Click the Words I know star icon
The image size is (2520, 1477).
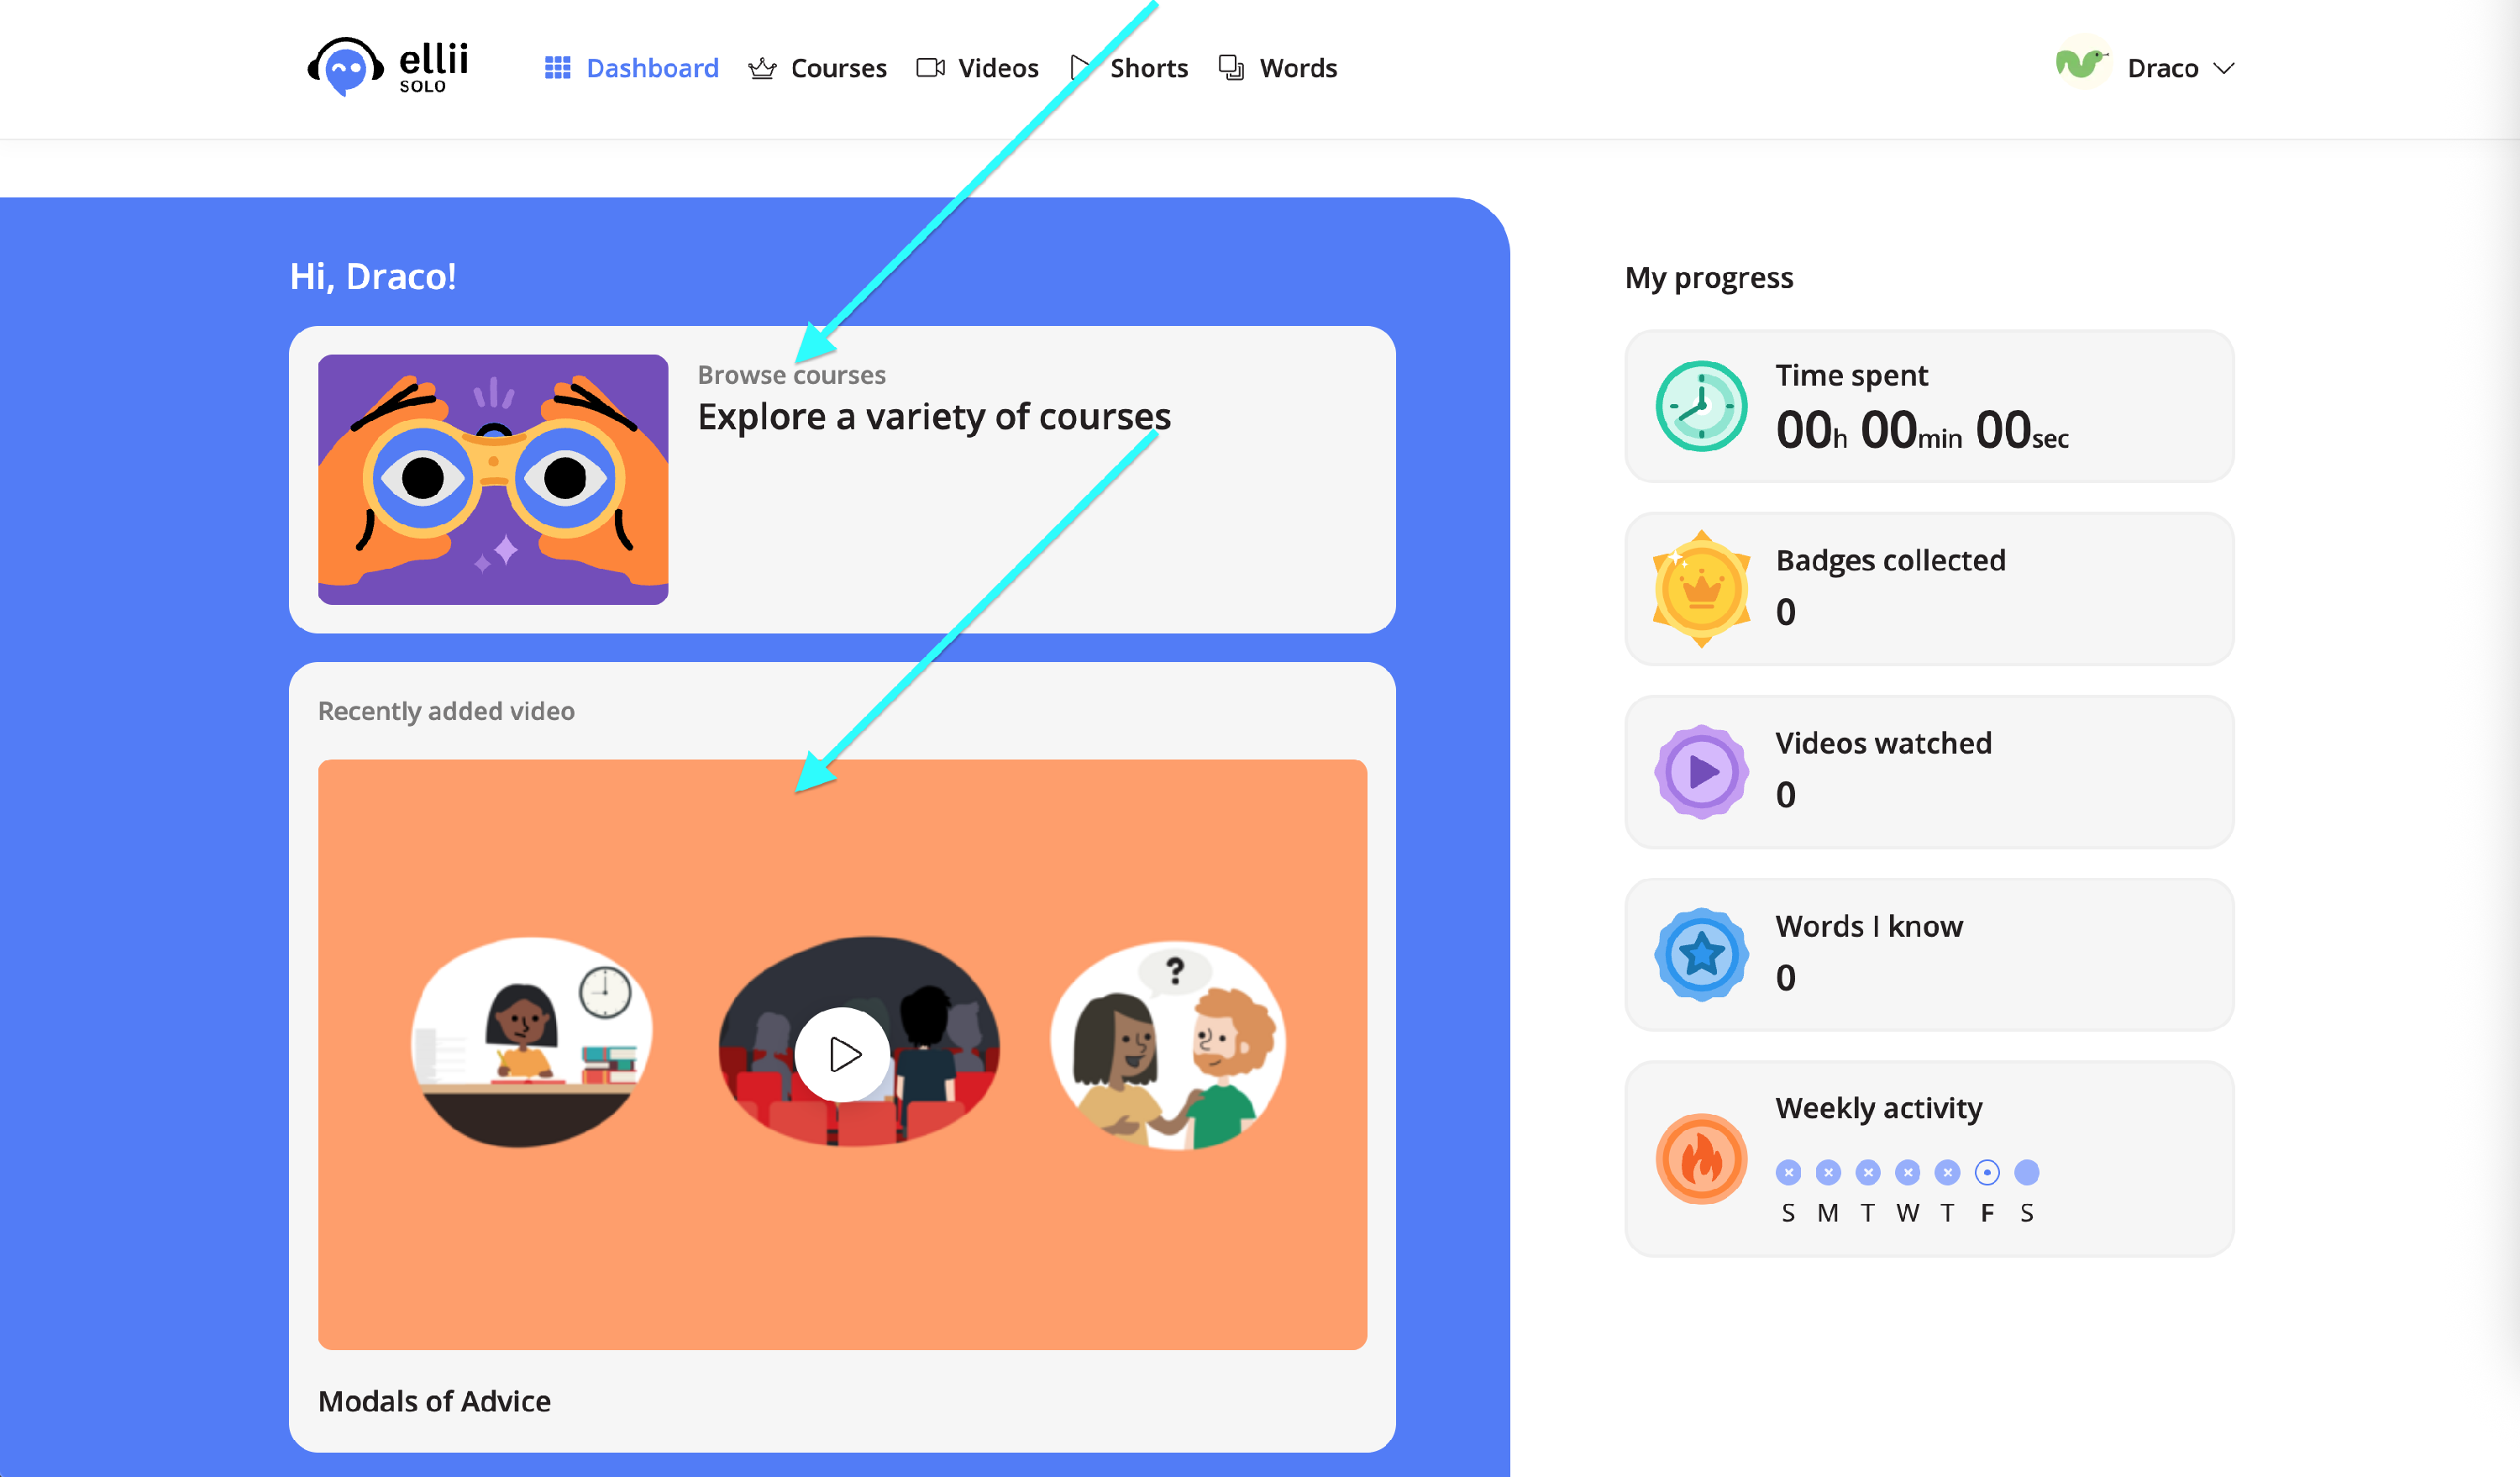(x=1700, y=955)
